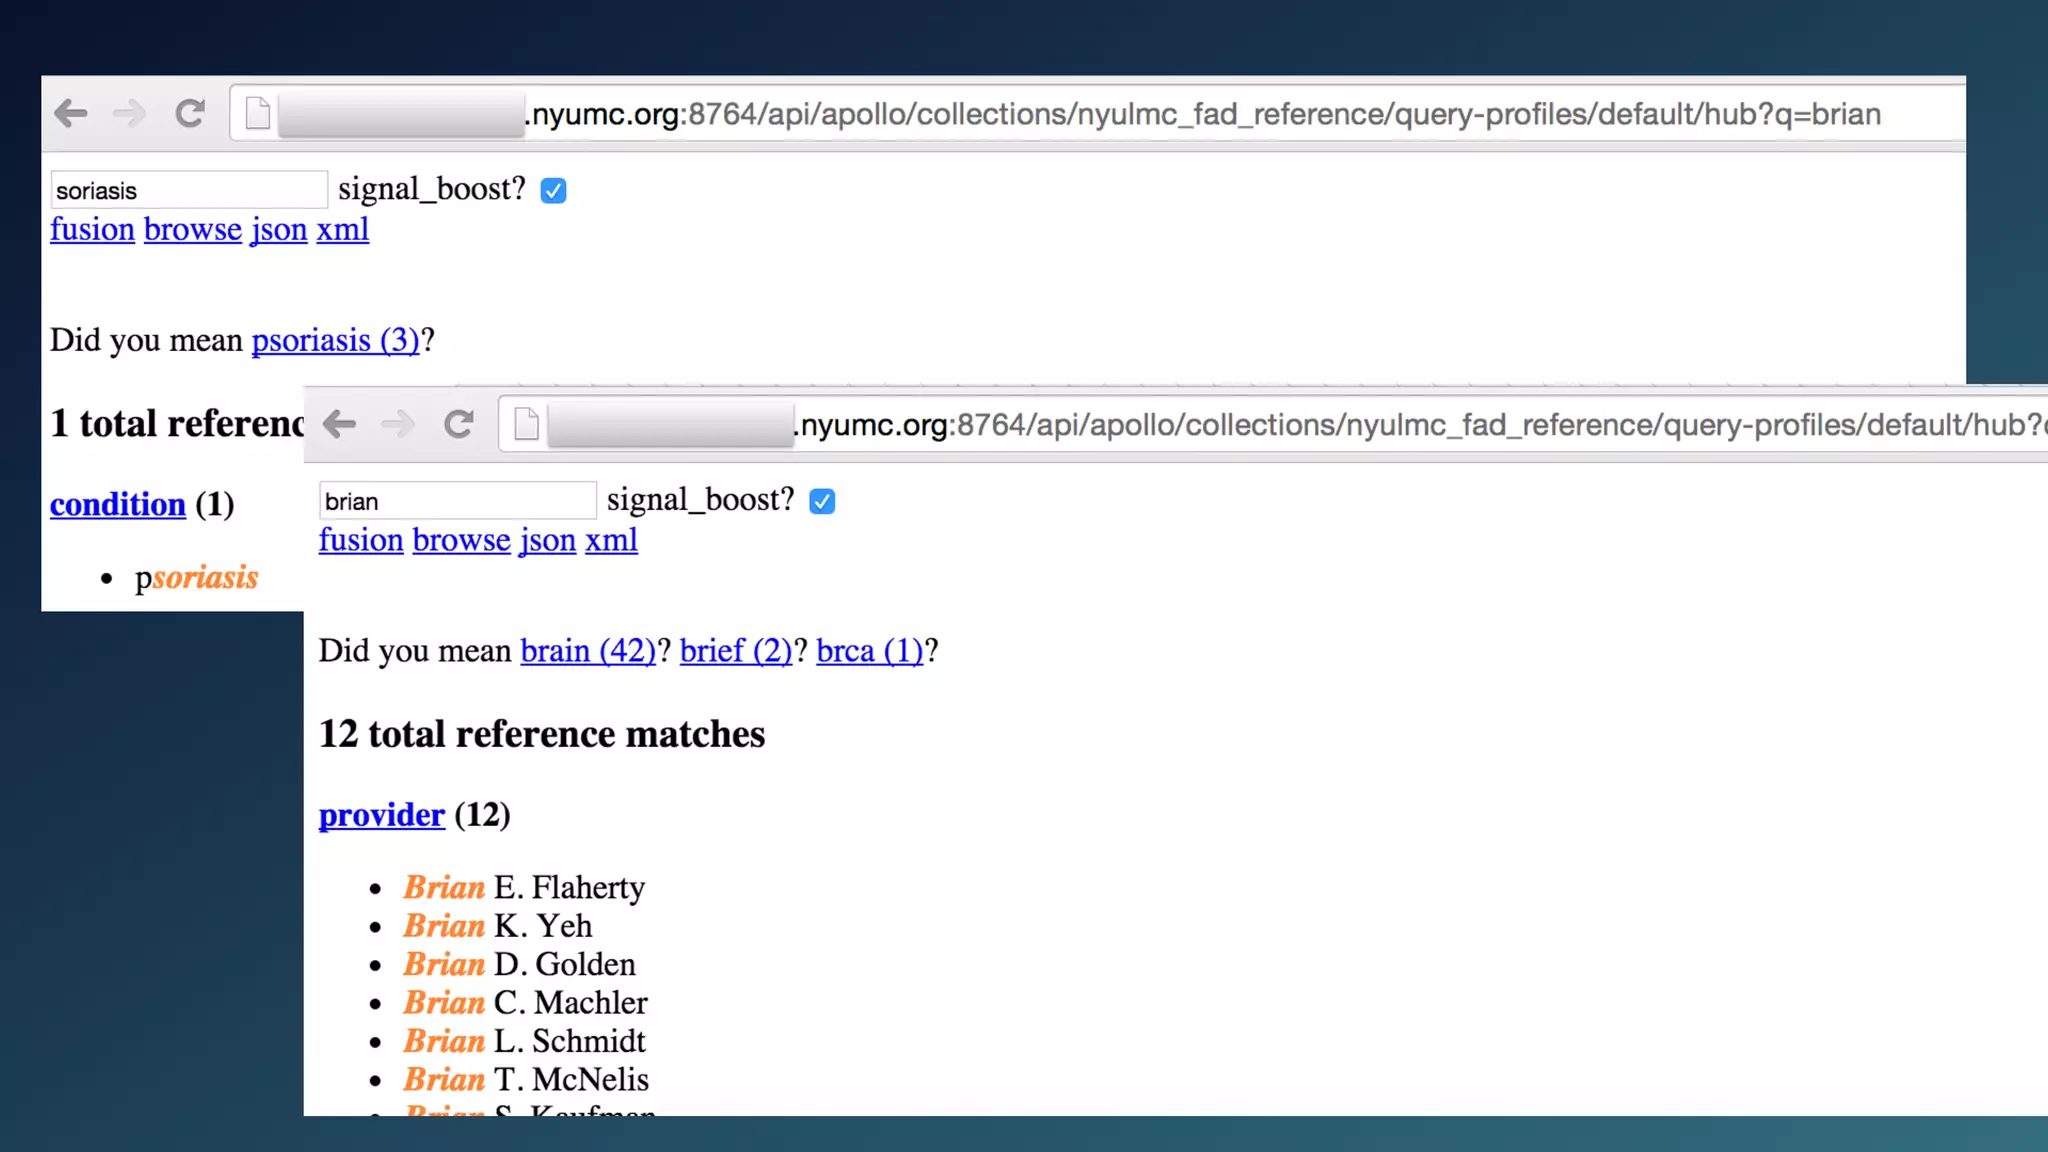This screenshot has width=2048, height=1152.
Task: Click the json link below the brian field
Action: click(x=548, y=540)
